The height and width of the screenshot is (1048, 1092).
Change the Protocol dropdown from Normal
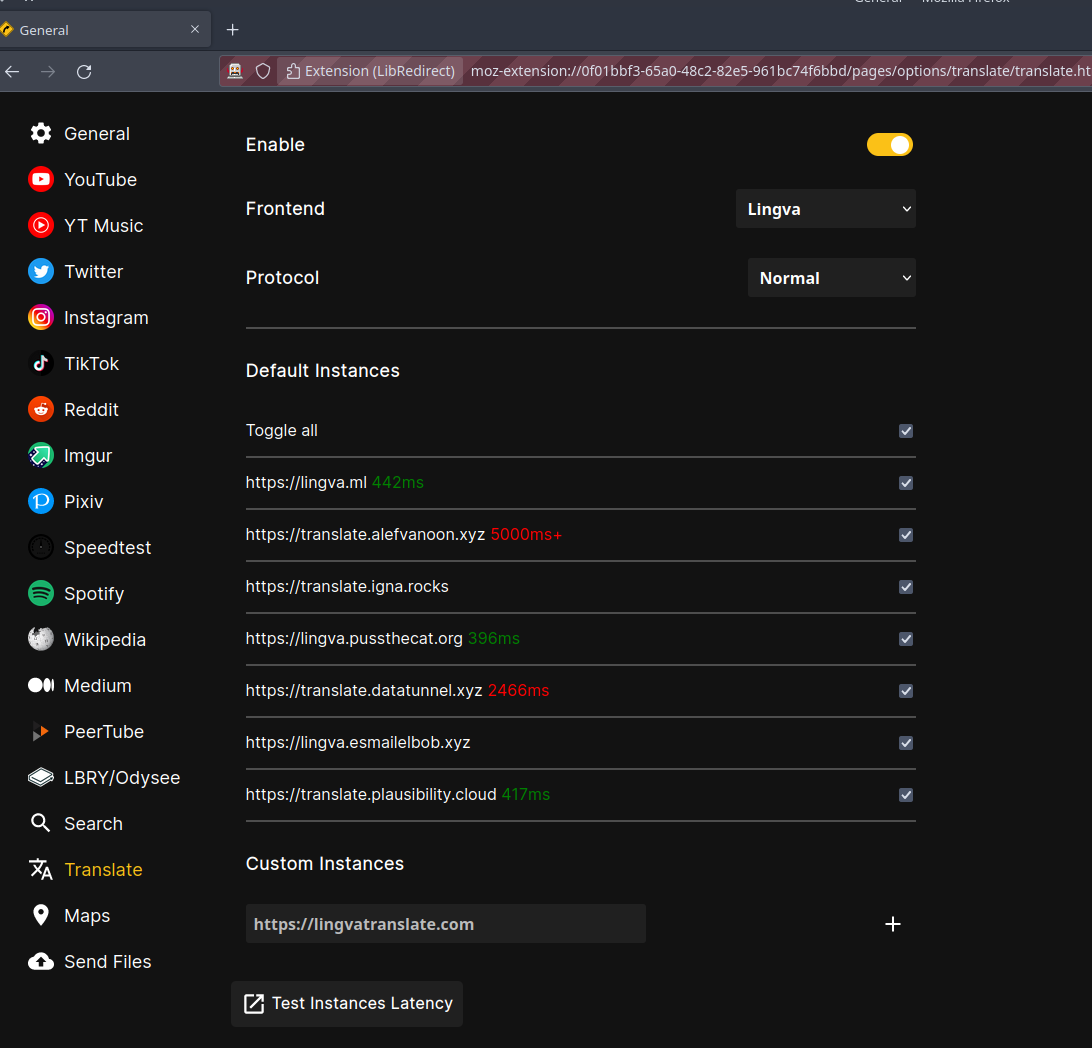point(832,277)
